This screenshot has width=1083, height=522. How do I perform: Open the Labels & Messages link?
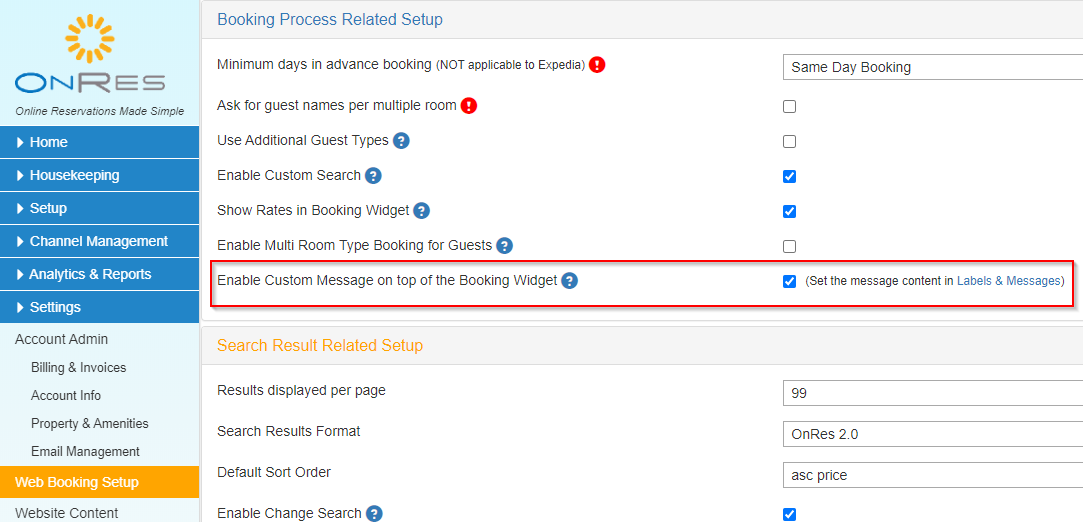click(x=1008, y=281)
